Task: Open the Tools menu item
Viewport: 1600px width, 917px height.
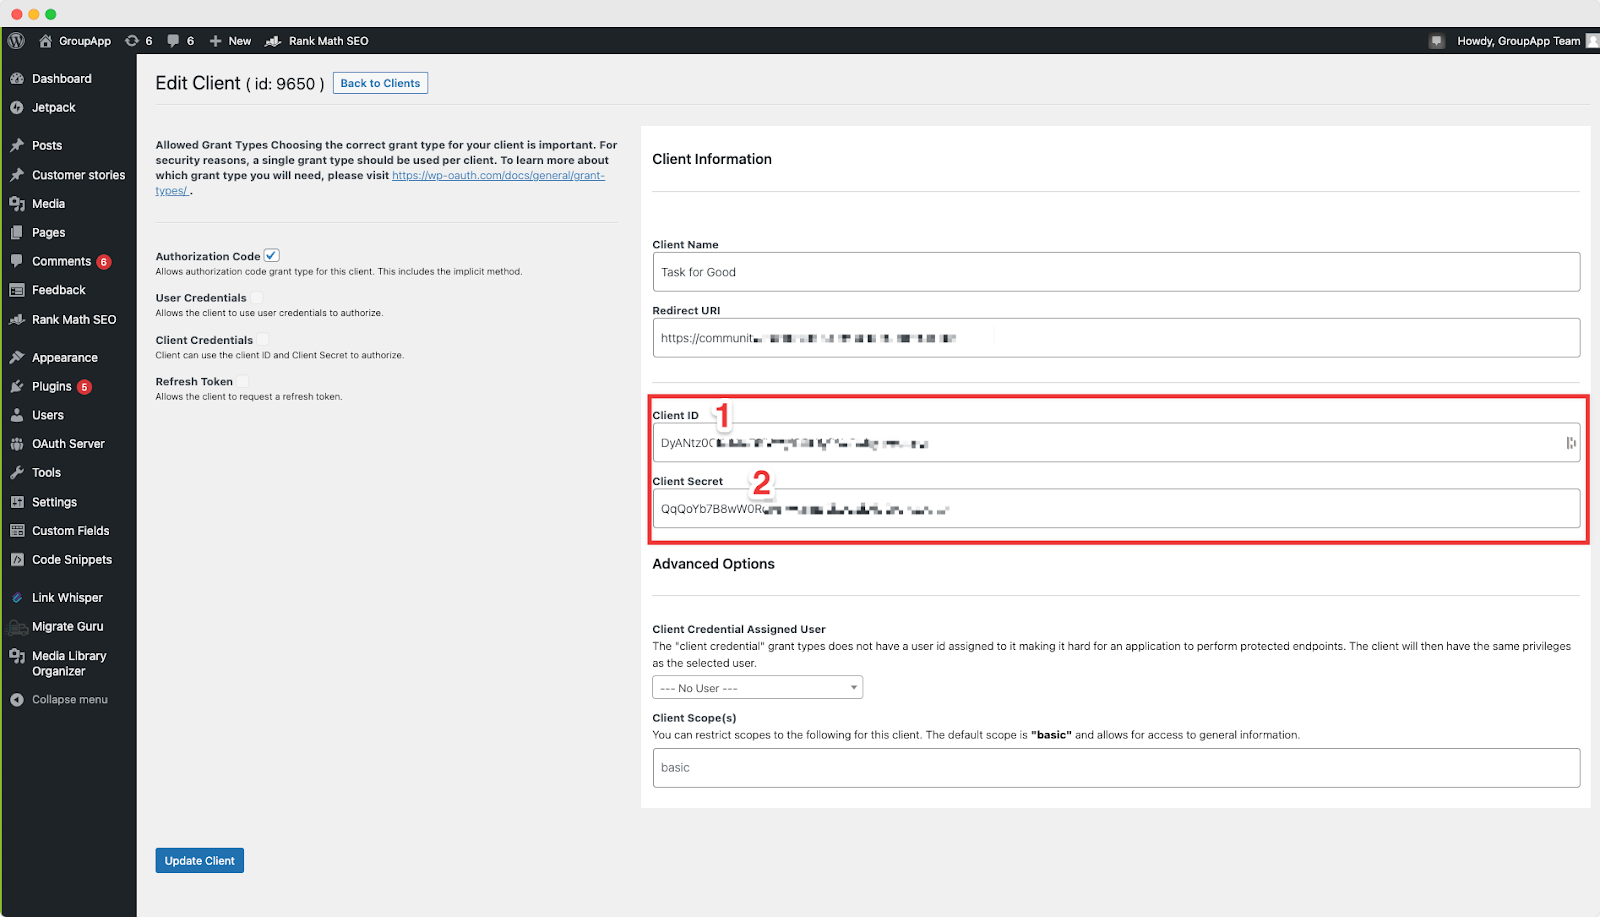Action: (46, 473)
